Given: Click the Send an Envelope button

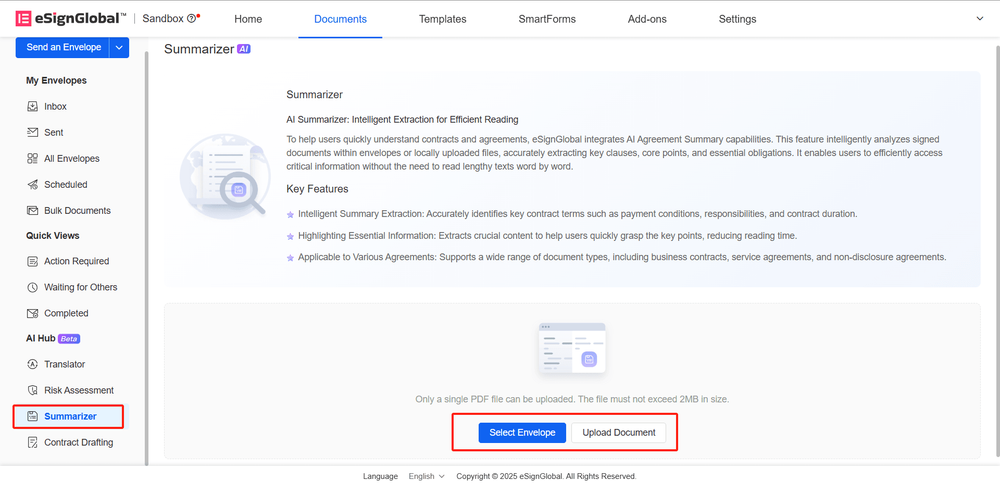Looking at the screenshot, I should tap(61, 47).
